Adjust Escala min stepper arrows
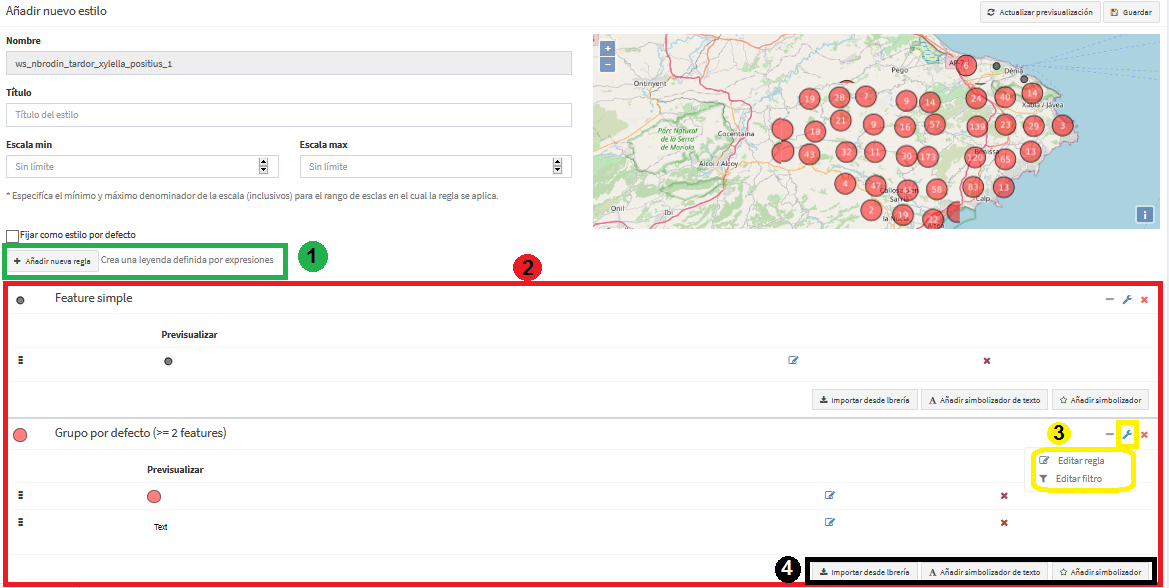The image size is (1169, 588). 263,166
